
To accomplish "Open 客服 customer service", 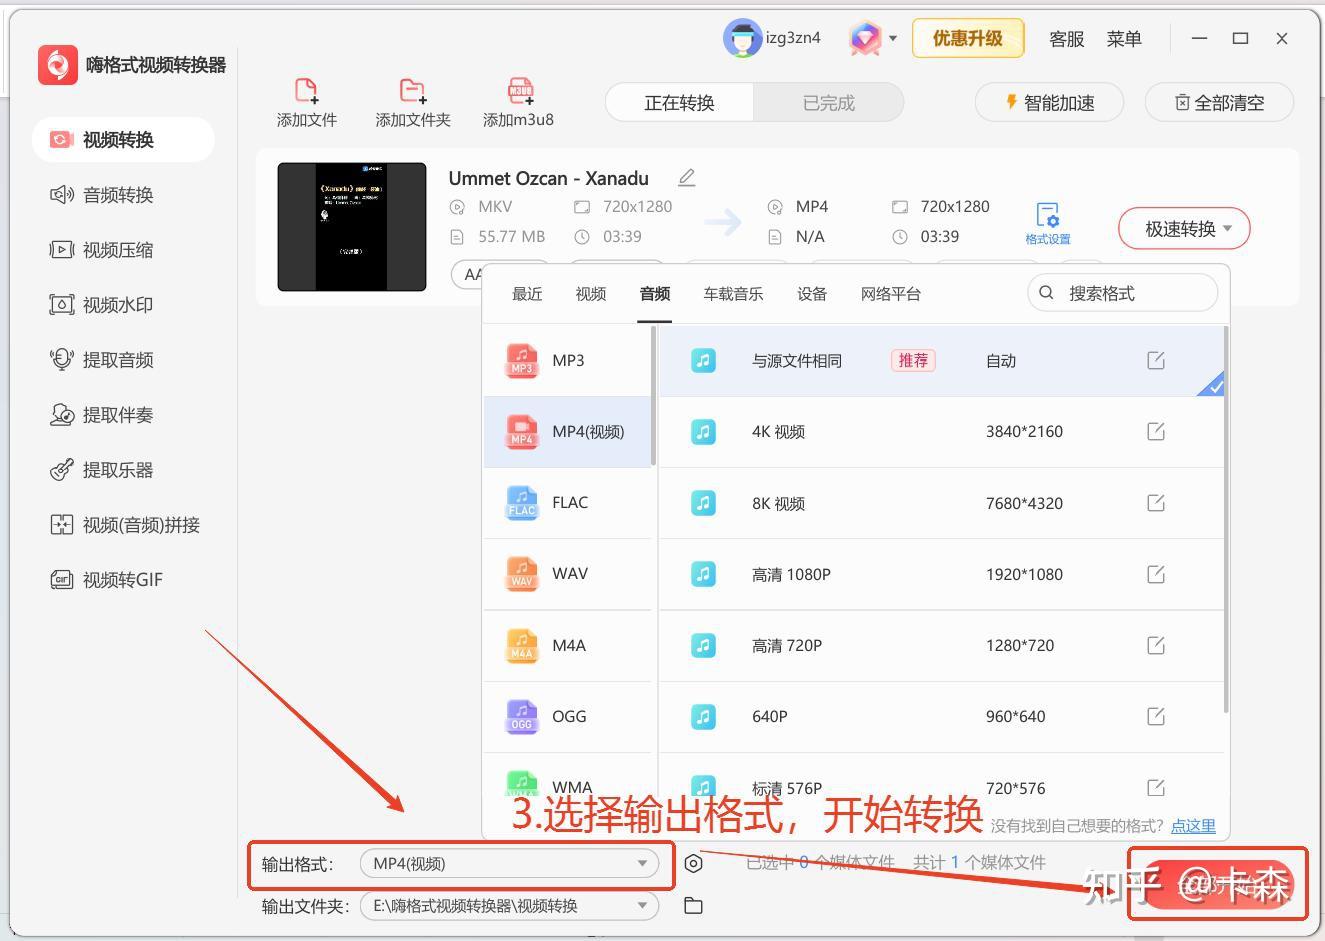I will [1067, 39].
